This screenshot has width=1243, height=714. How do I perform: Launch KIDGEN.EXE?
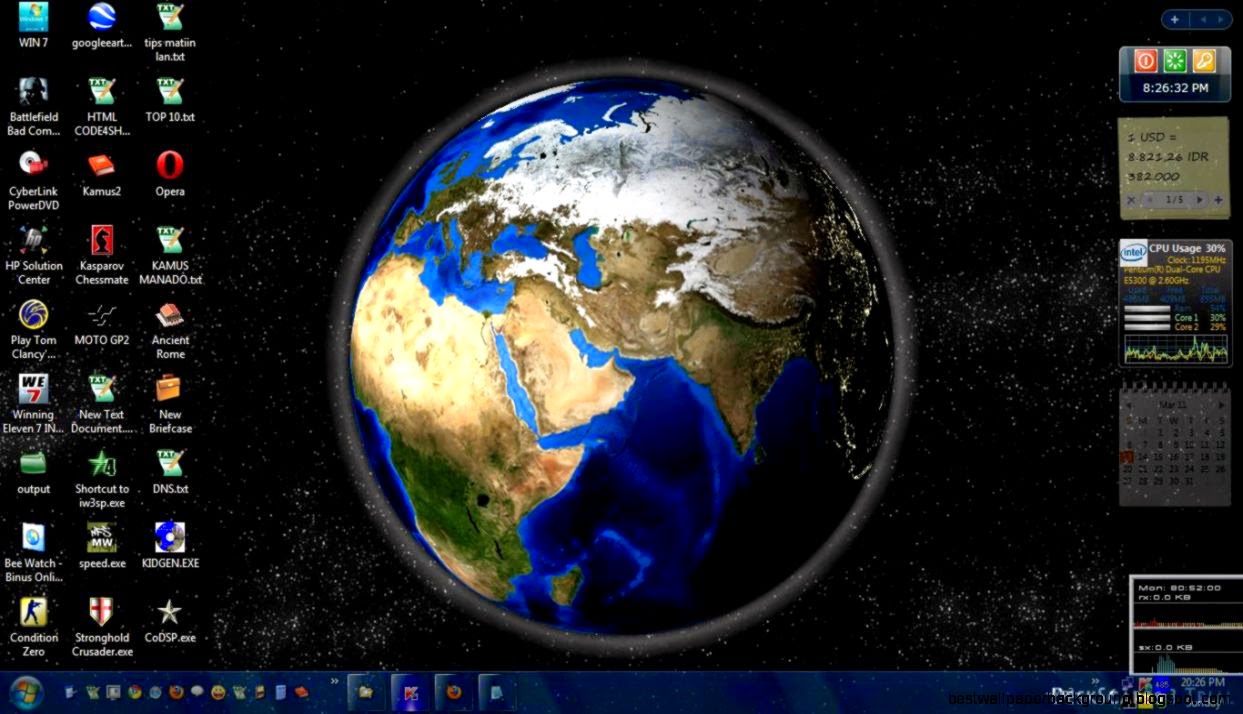[170, 546]
